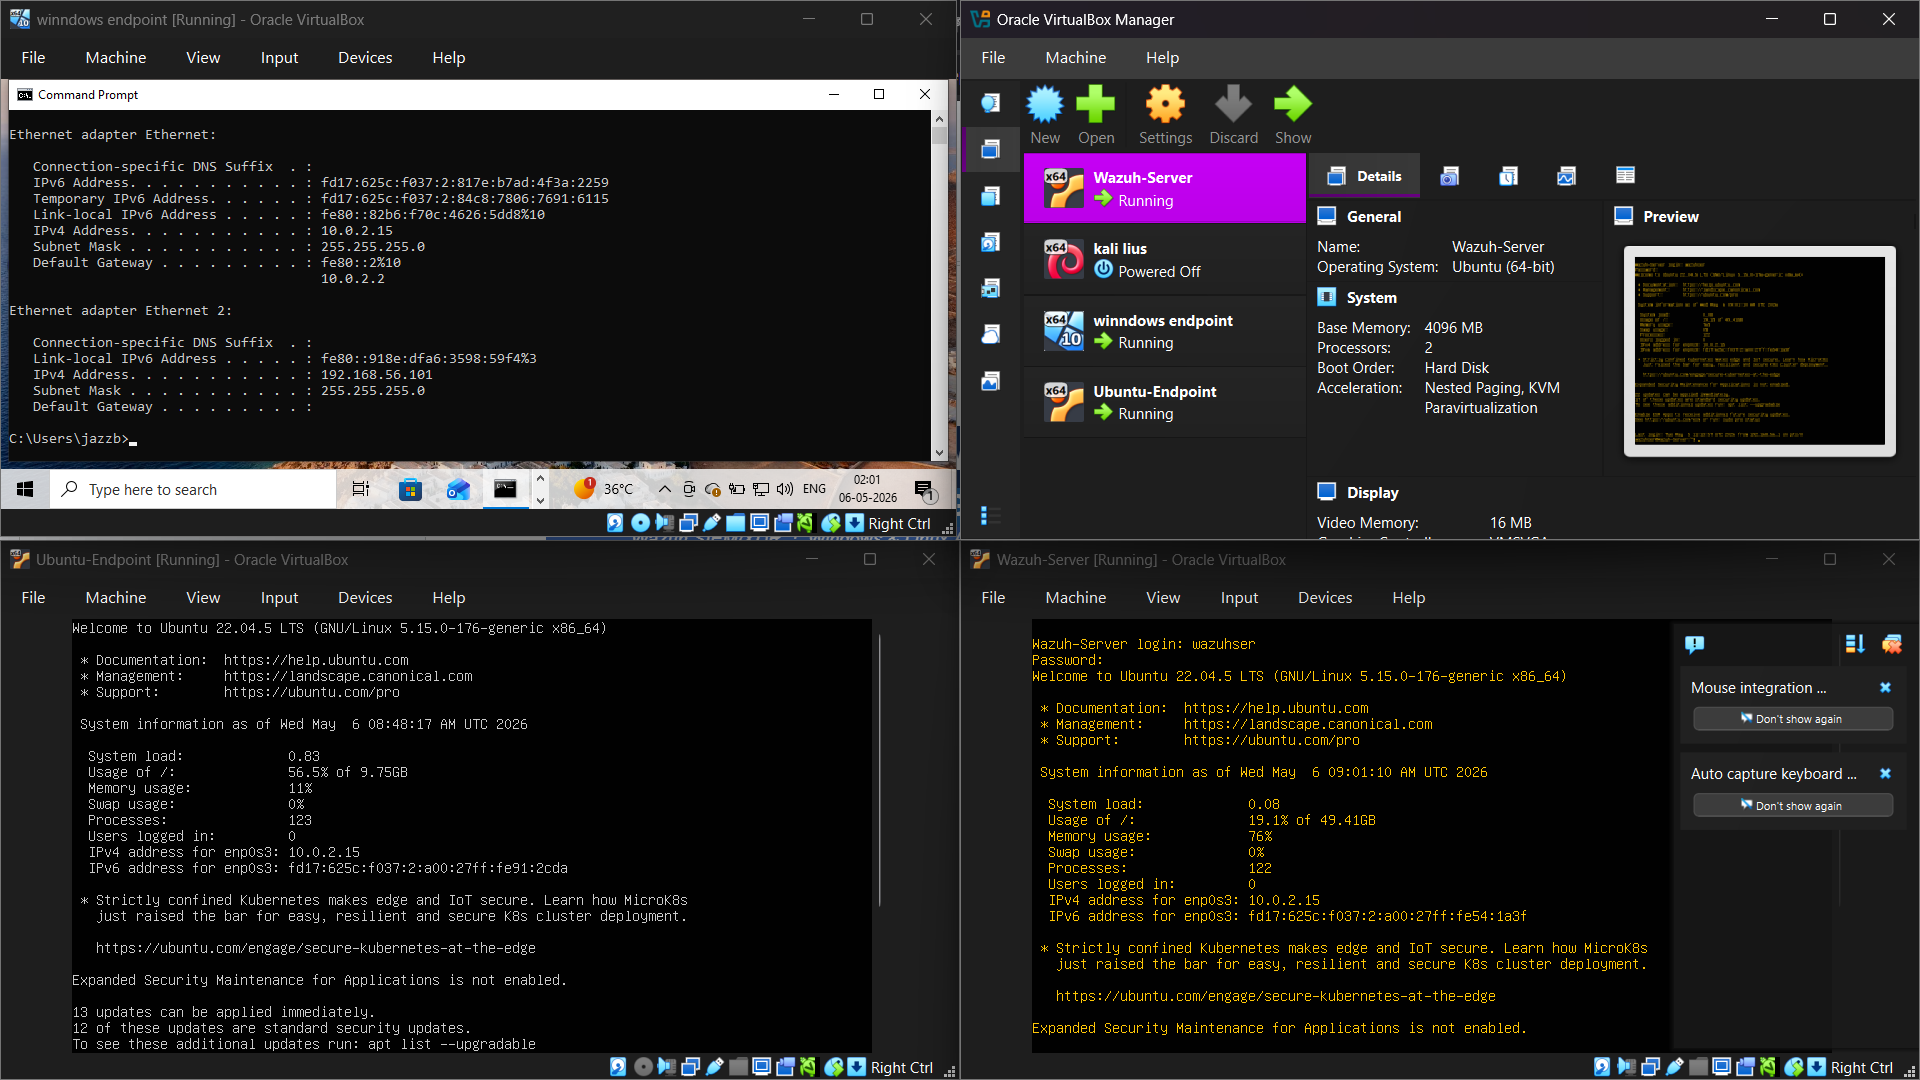Click optical disk indicator in winndows endpoint status bar
This screenshot has width=1920, height=1080.
(x=640, y=523)
